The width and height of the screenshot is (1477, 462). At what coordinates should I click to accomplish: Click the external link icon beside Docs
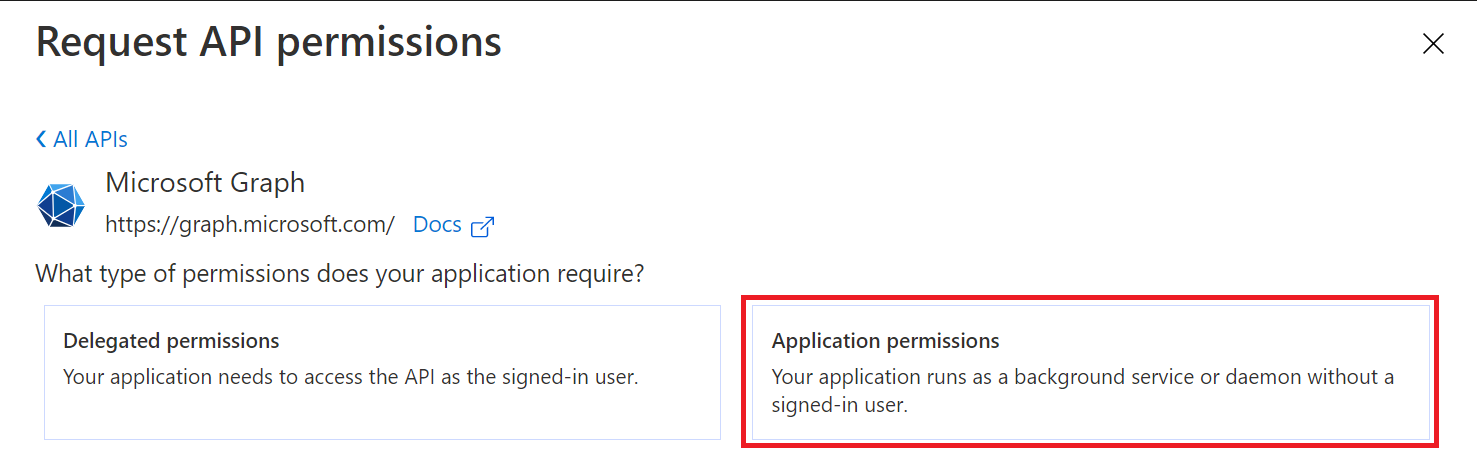[x=482, y=226]
